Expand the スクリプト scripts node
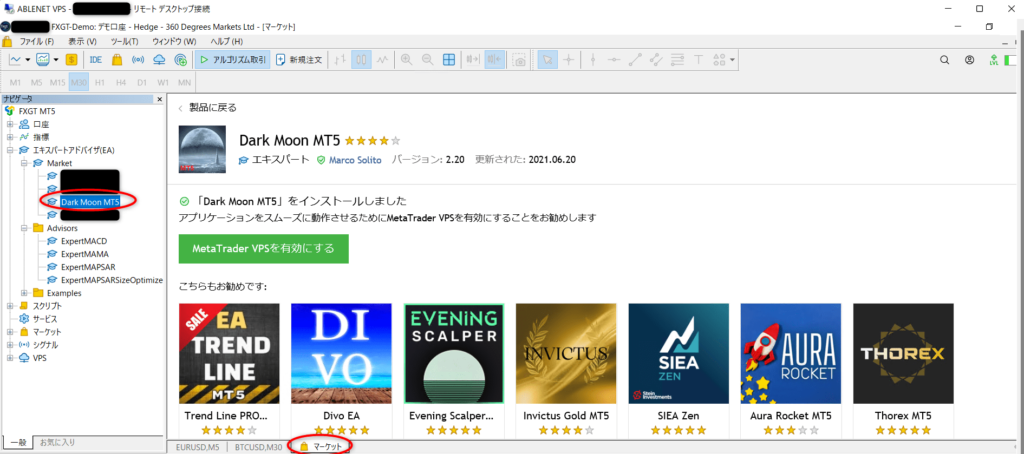Screen dimensions: 1024x454 click(10, 306)
